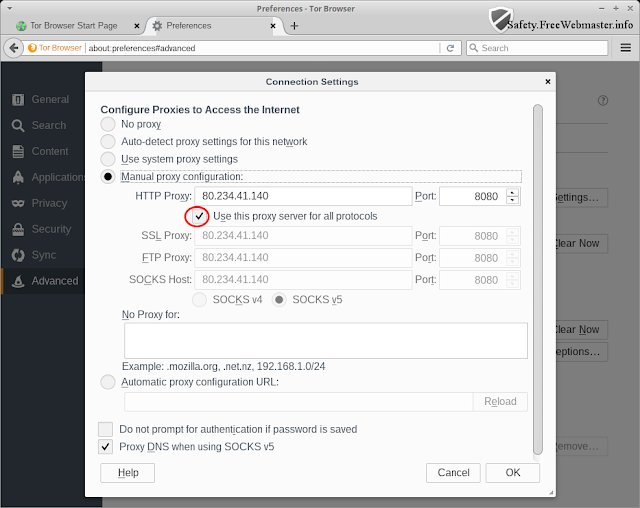Open Sync preferences in the sidebar
This screenshot has height=508, width=640.
(x=41, y=255)
